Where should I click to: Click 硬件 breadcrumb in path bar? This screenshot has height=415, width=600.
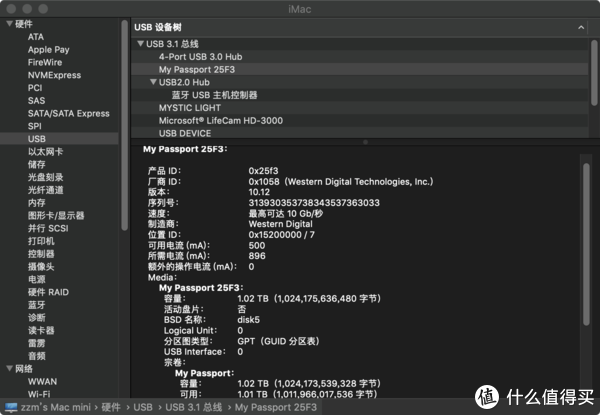111,407
